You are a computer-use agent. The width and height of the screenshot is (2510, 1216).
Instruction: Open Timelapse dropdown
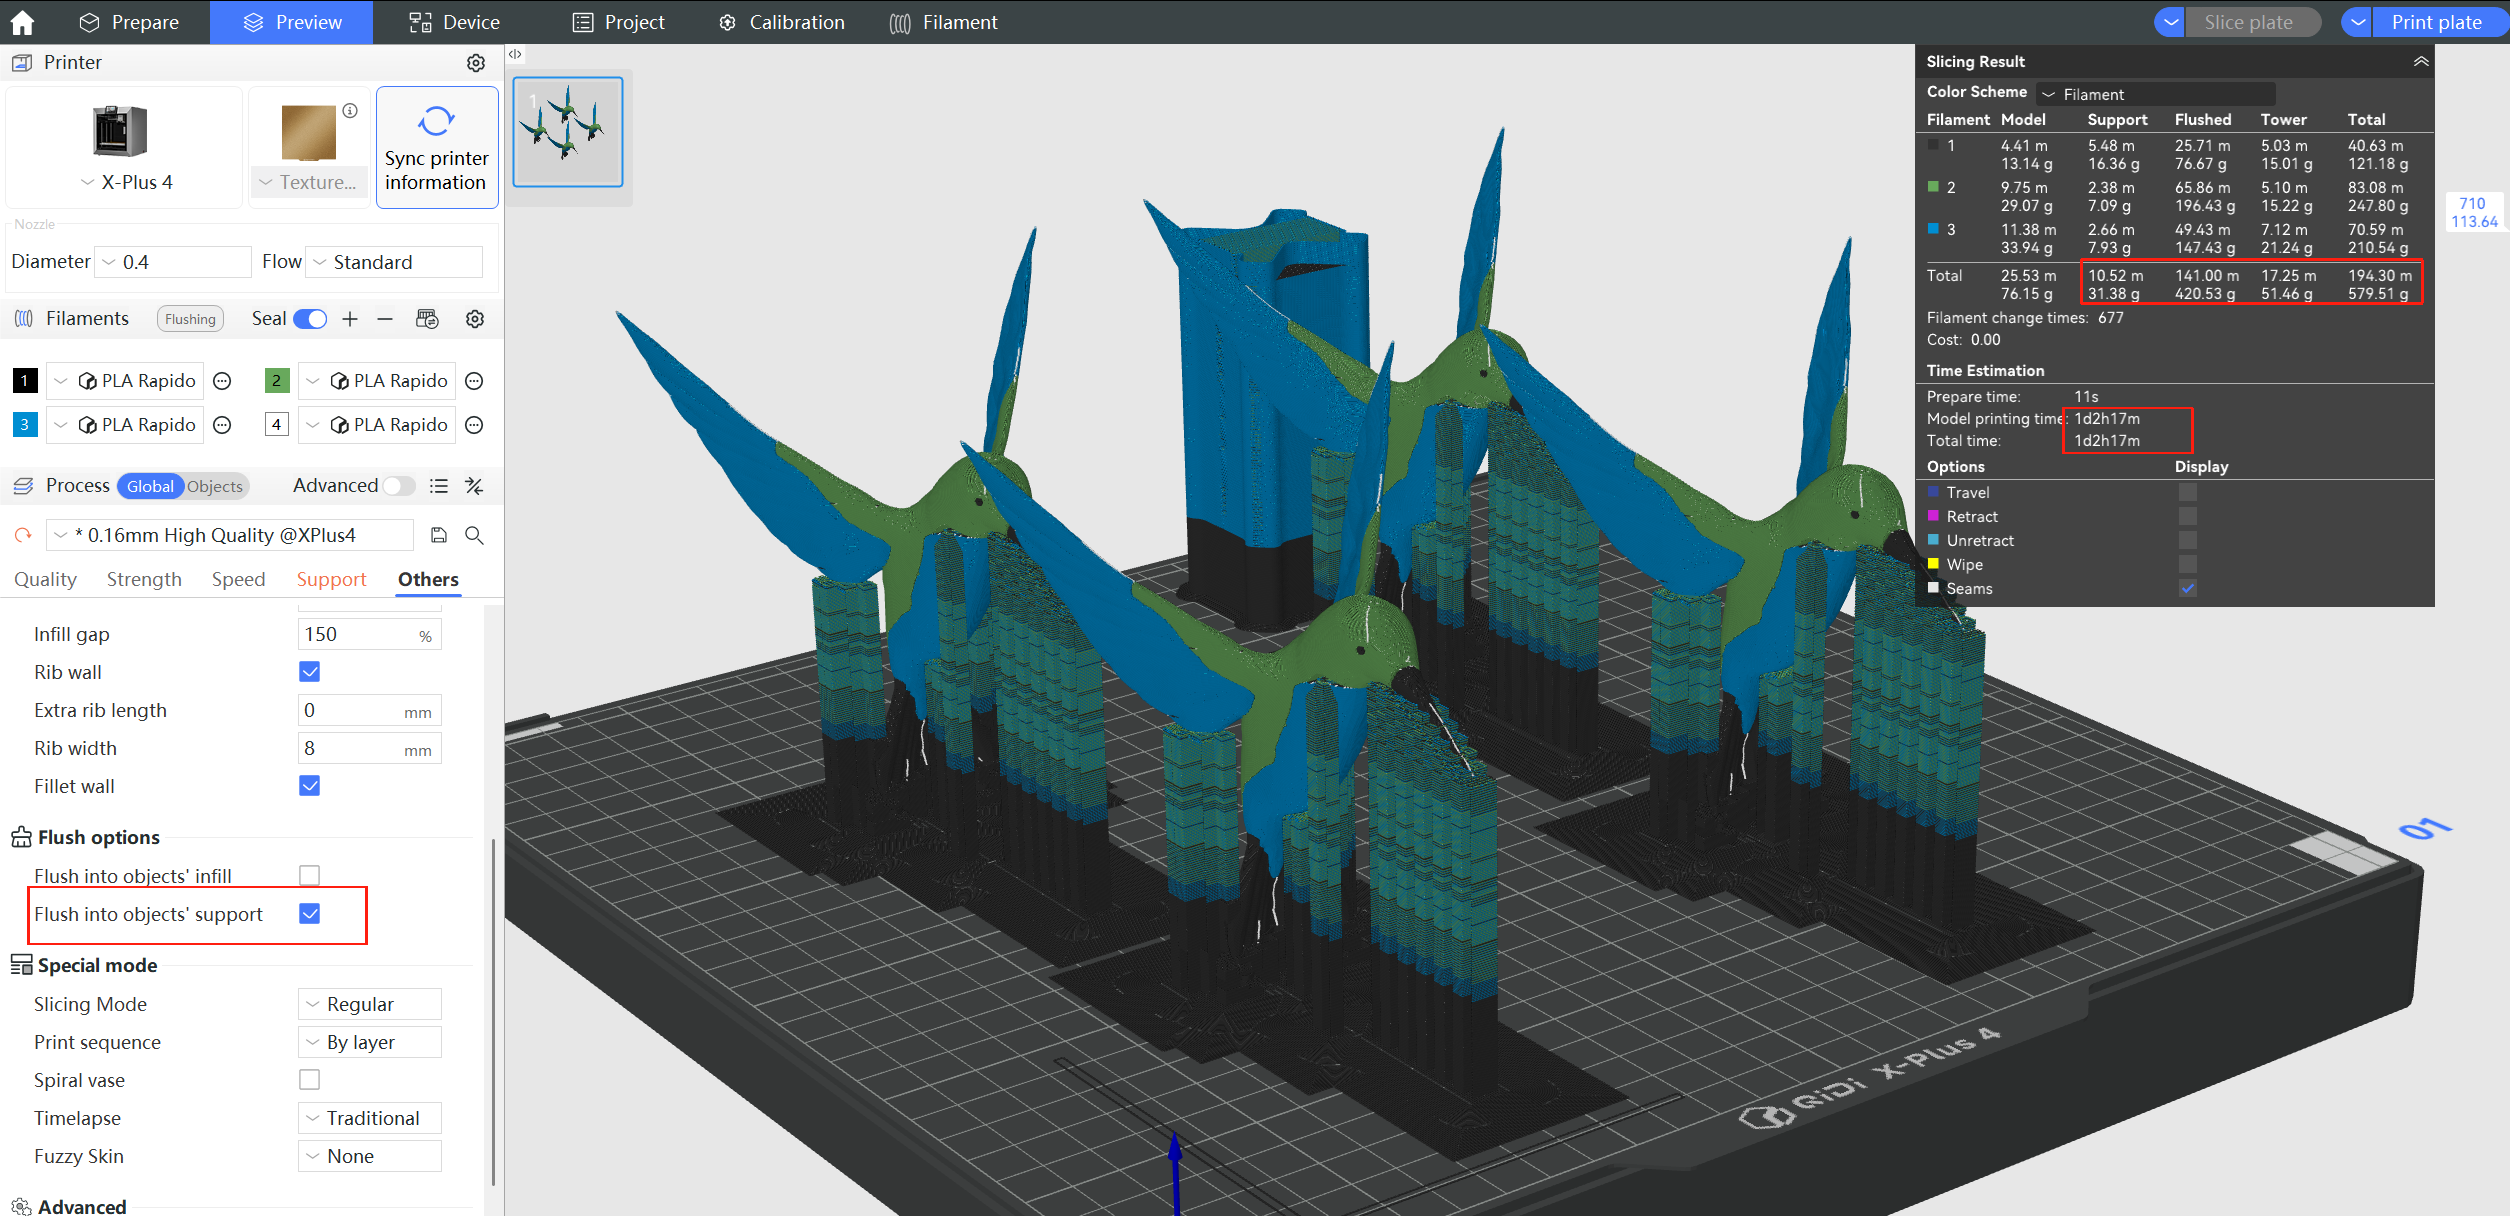point(370,1118)
